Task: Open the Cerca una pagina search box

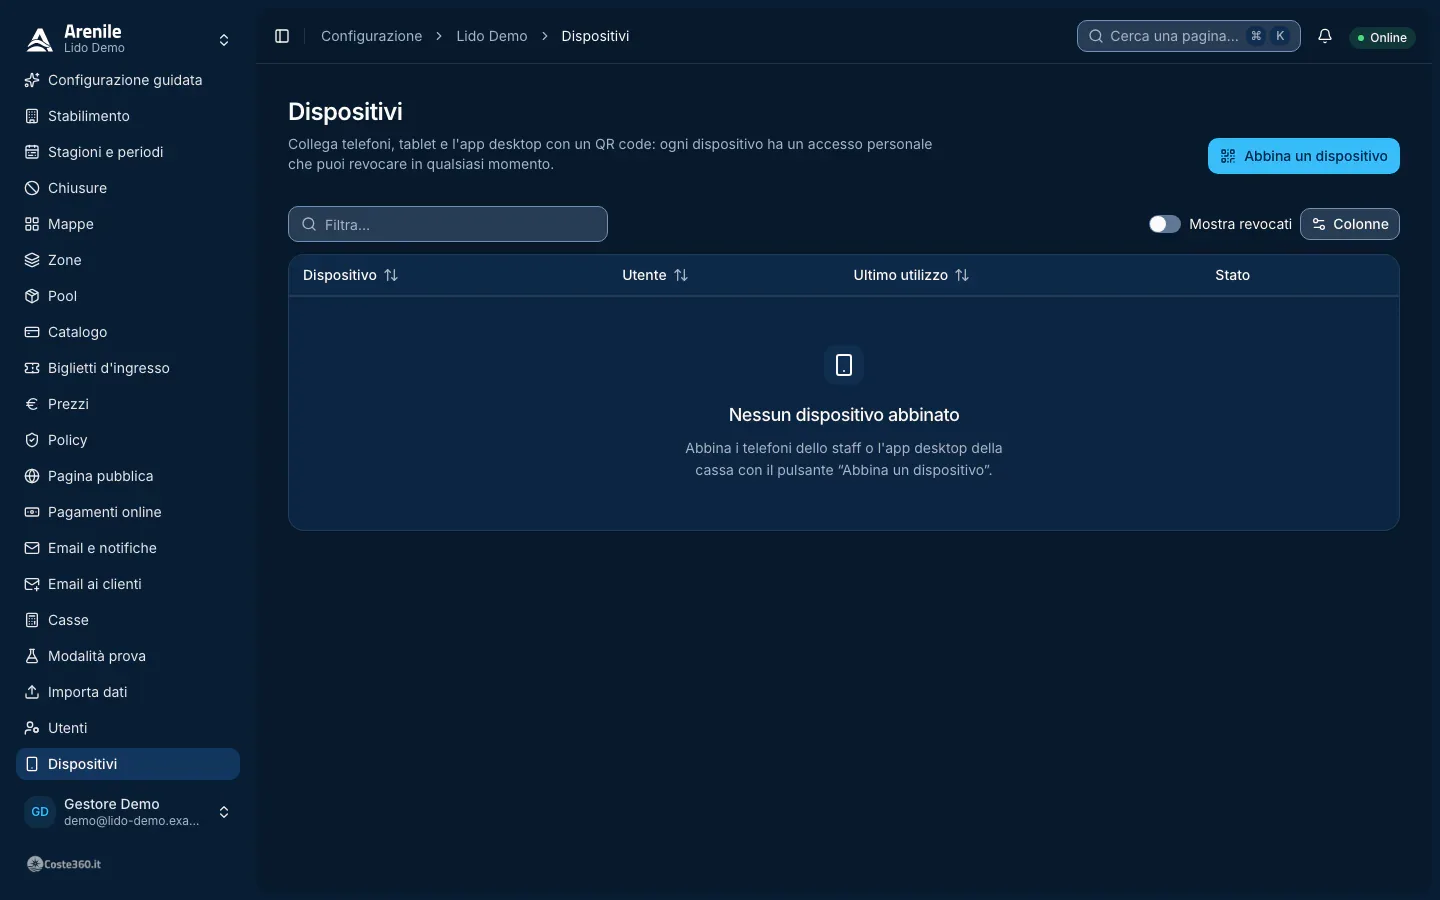Action: coord(1189,36)
